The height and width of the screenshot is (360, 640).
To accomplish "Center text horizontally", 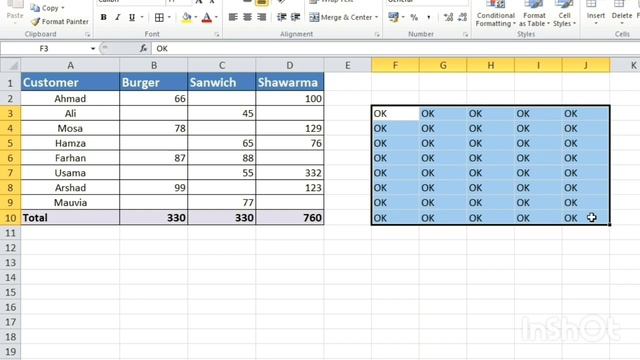I will coord(247,17).
